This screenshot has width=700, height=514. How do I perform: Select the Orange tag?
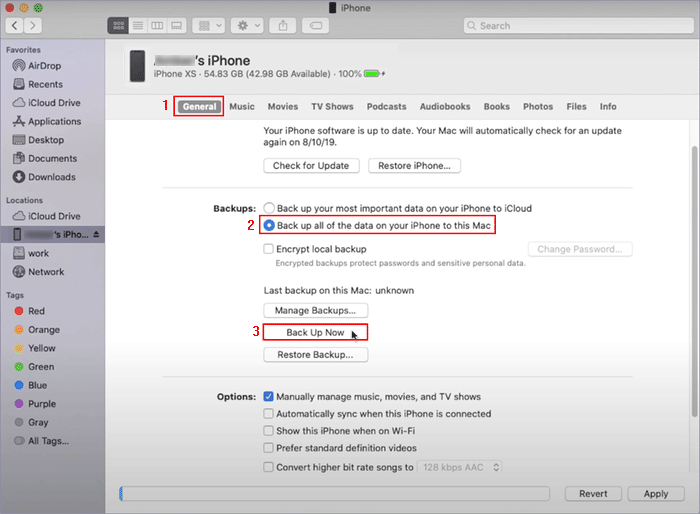(37, 330)
